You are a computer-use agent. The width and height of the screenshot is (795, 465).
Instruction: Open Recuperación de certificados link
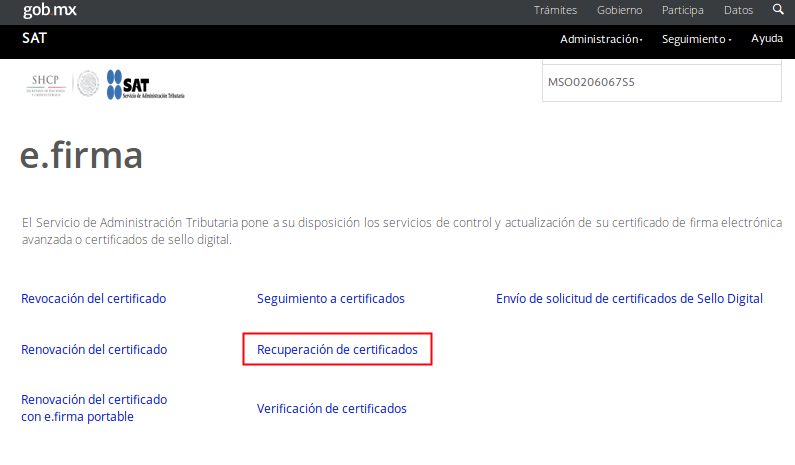point(337,349)
